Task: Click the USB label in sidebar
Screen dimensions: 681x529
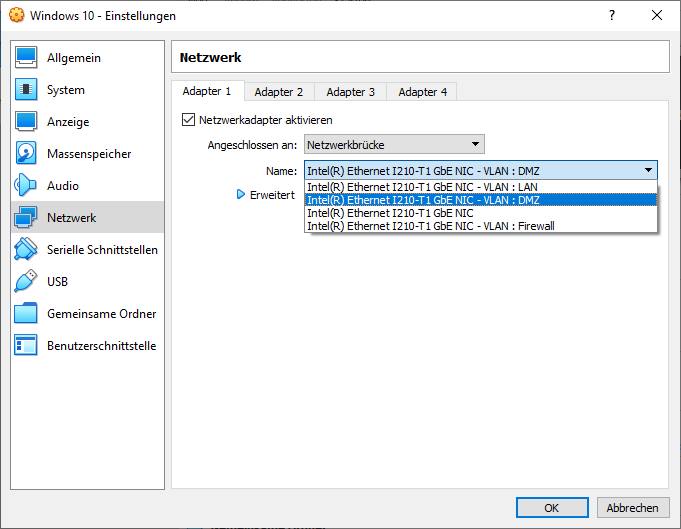Action: (x=57, y=281)
